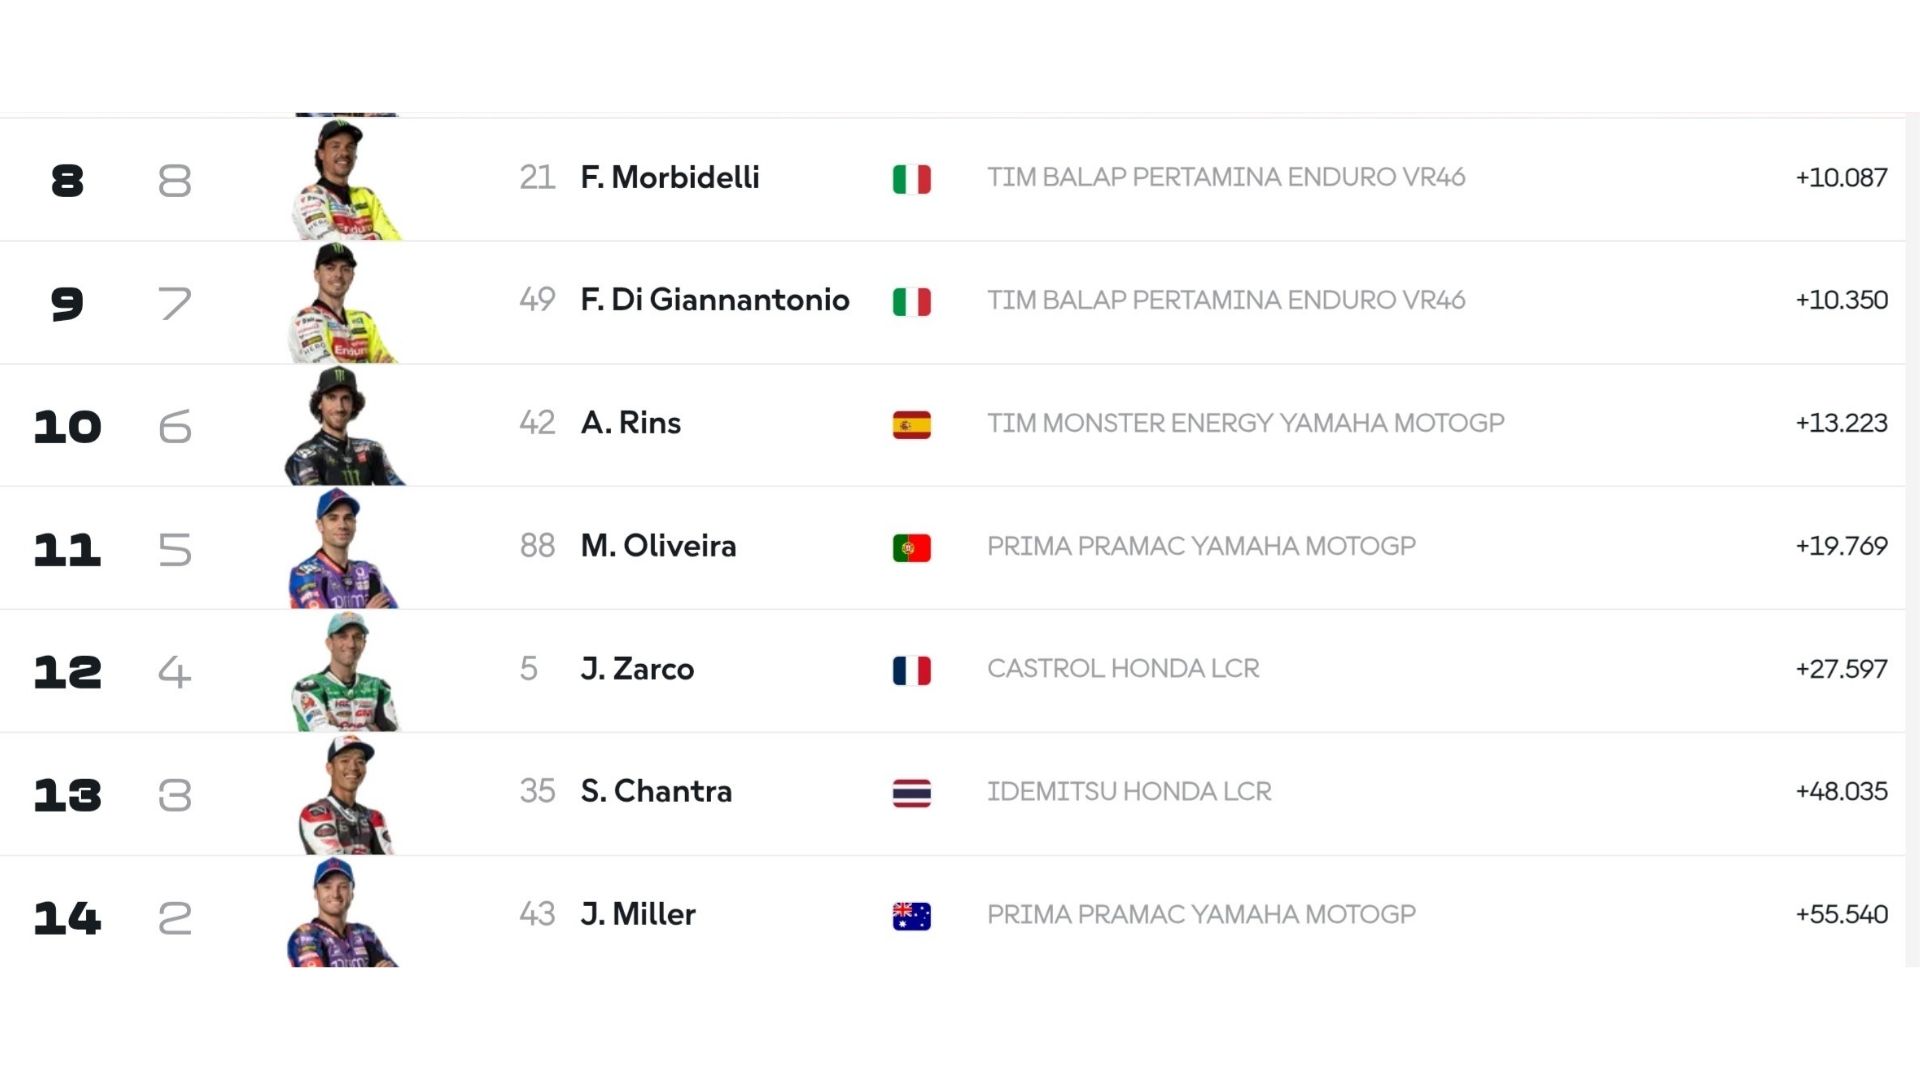Open J. Zarco's rider photo
1920x1080 pixels.
pyautogui.click(x=345, y=672)
